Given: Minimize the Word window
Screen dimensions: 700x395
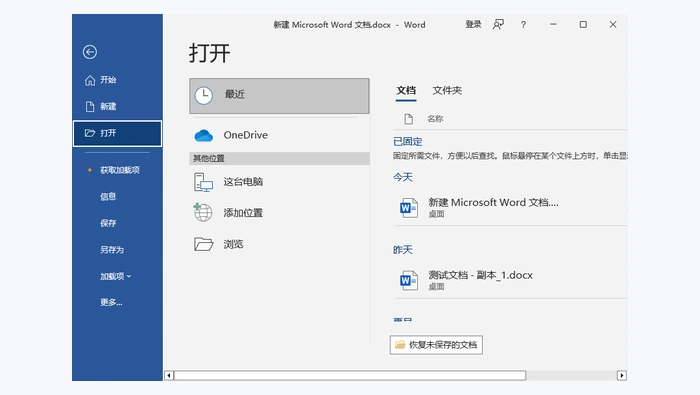Looking at the screenshot, I should (553, 25).
